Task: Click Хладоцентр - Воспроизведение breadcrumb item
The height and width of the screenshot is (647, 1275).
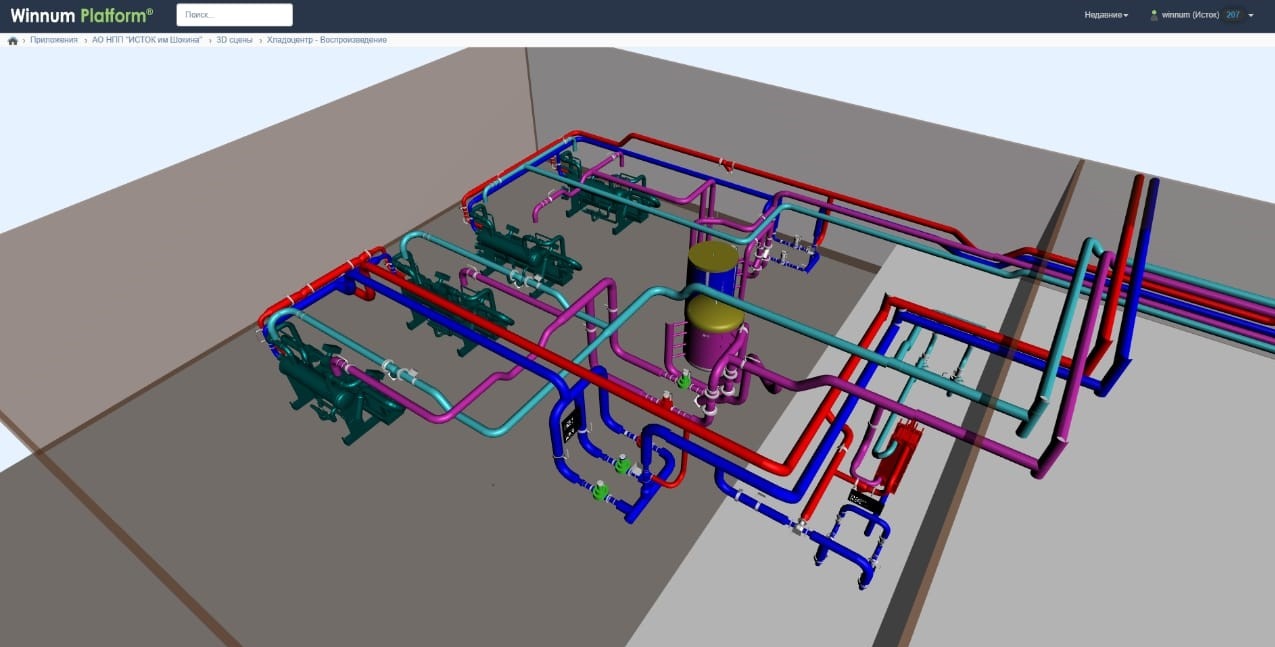Action: click(x=327, y=40)
